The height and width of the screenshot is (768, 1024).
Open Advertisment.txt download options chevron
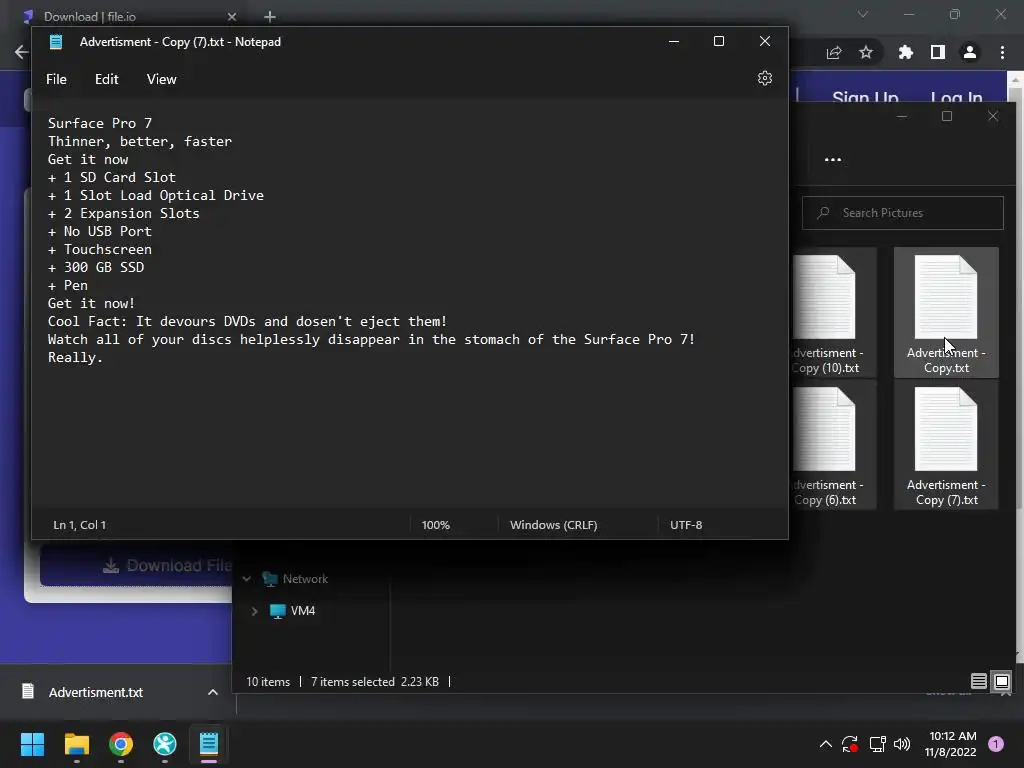tap(212, 692)
